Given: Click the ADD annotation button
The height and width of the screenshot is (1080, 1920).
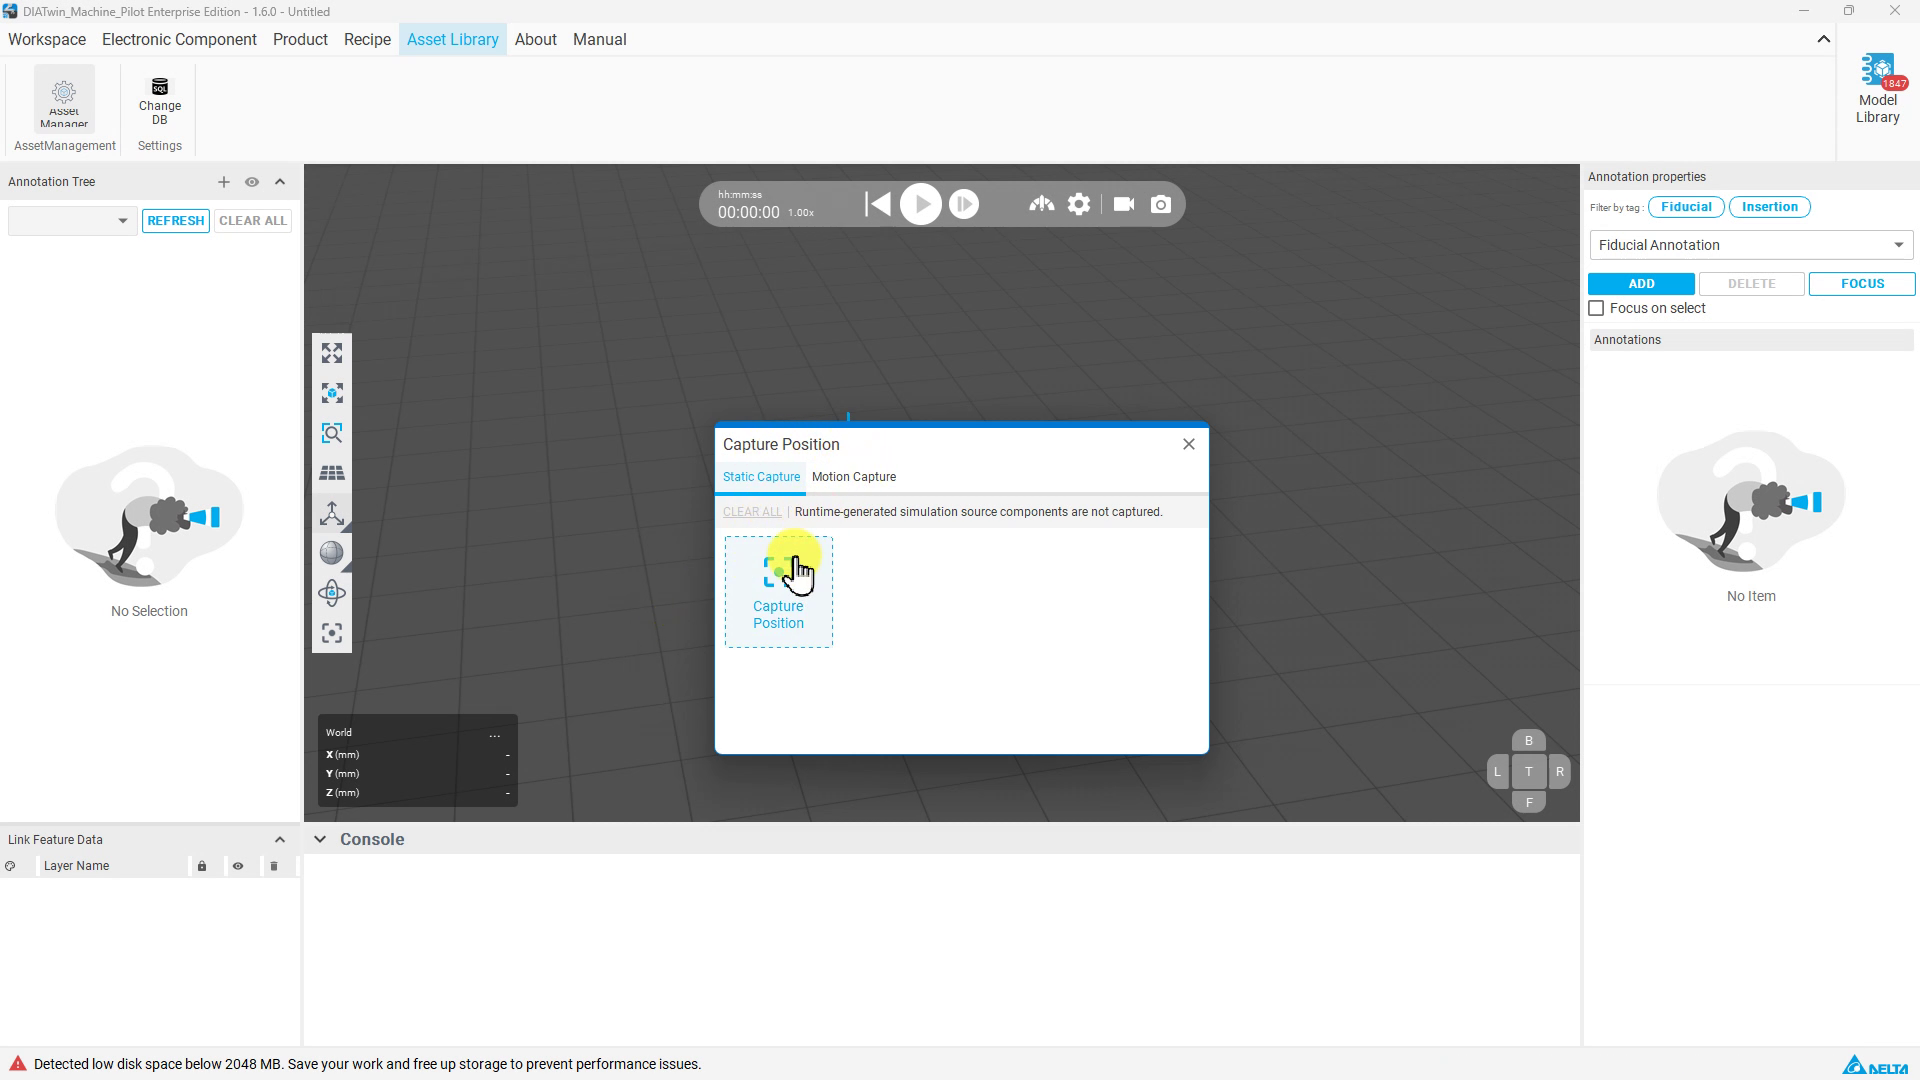Looking at the screenshot, I should (x=1641, y=284).
